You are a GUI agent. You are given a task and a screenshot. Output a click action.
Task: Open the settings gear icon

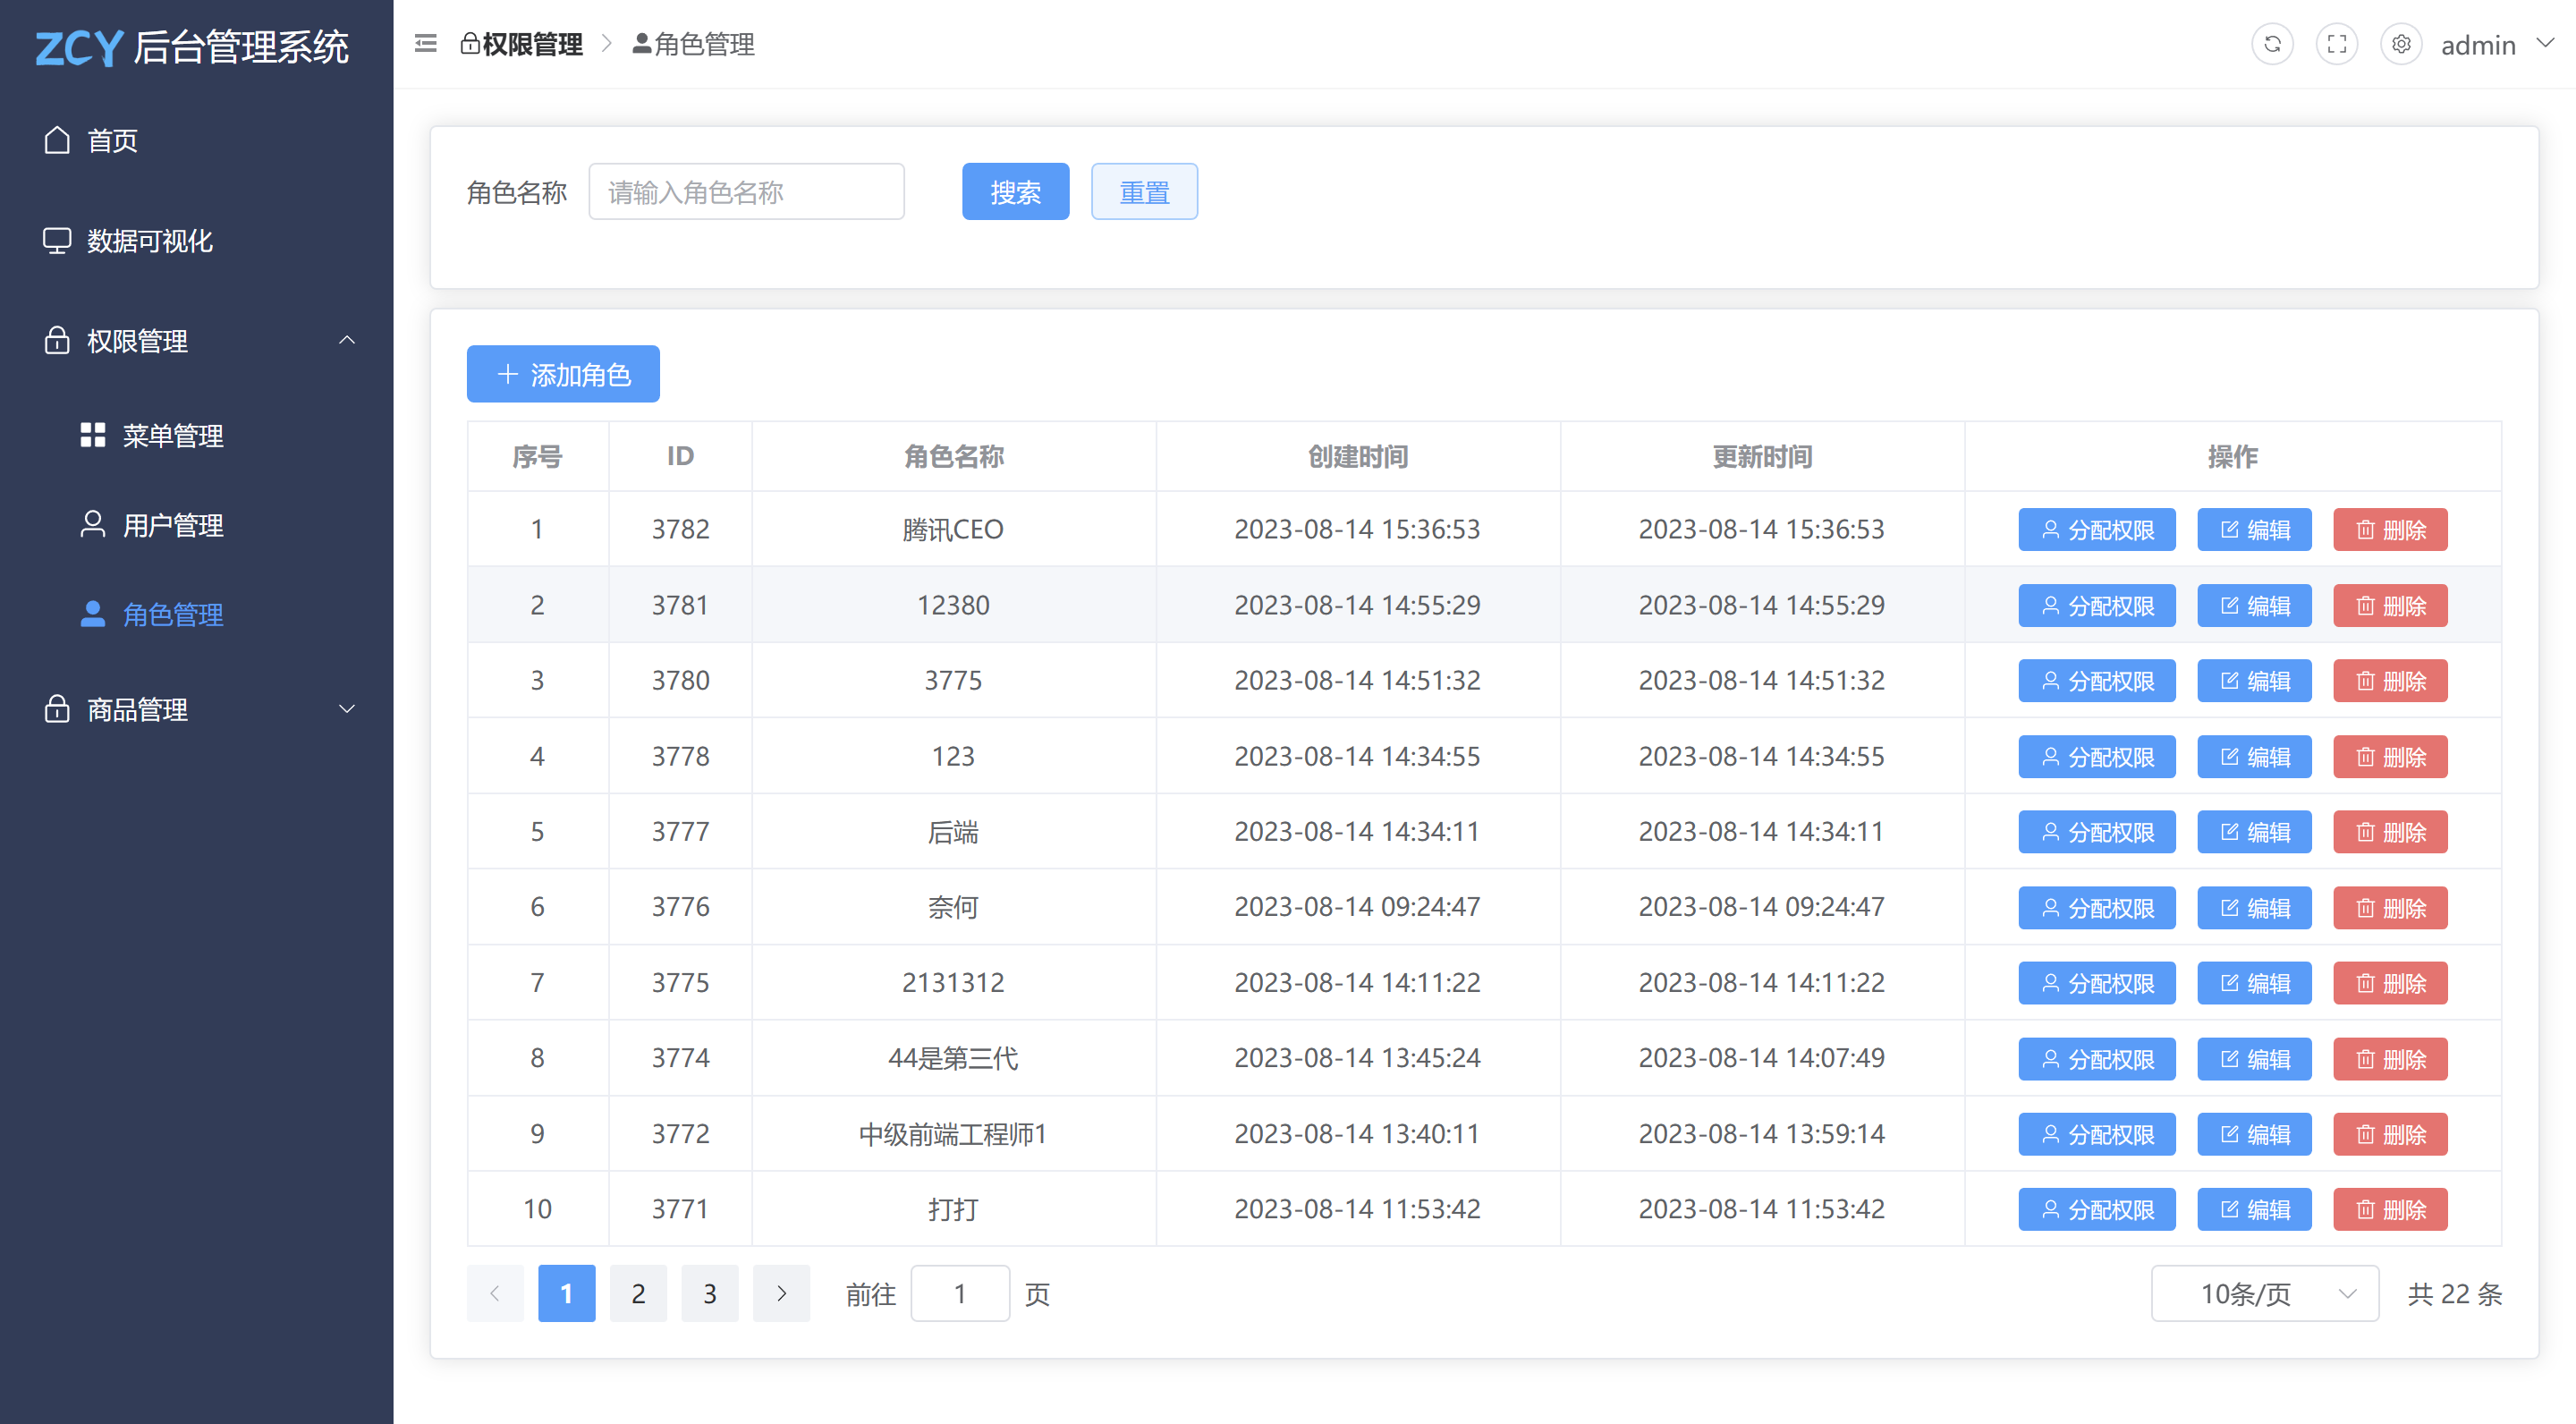tap(2401, 44)
